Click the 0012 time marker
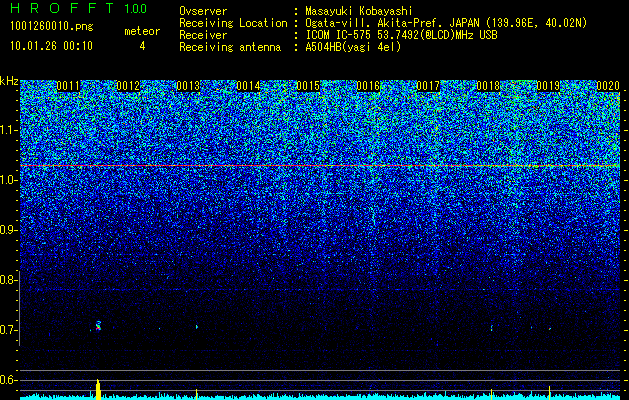629x400 pixels. tap(128, 86)
